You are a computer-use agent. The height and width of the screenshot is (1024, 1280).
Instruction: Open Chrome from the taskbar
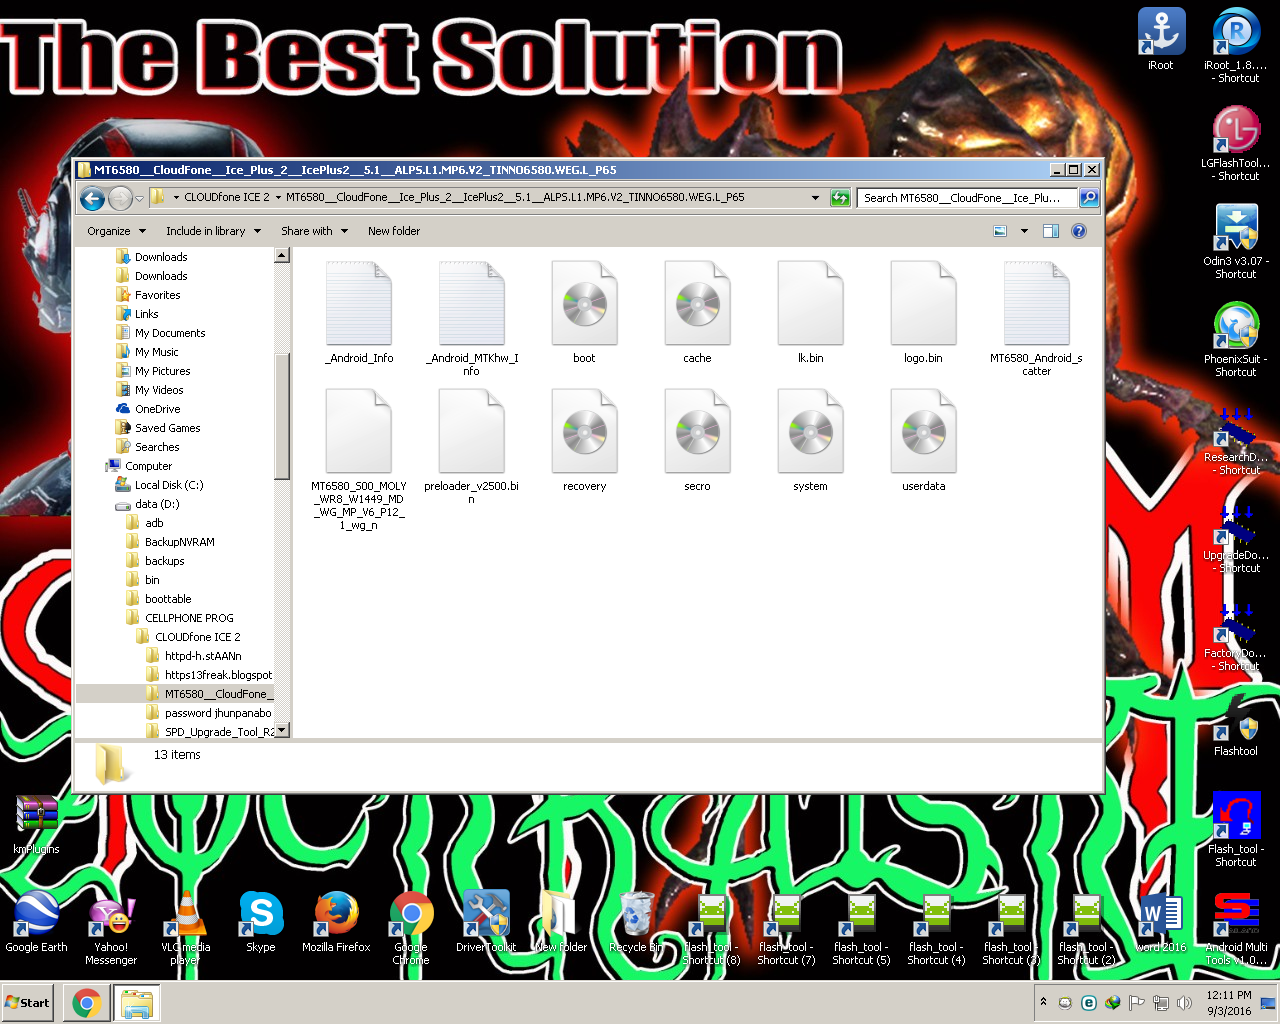[87, 1003]
